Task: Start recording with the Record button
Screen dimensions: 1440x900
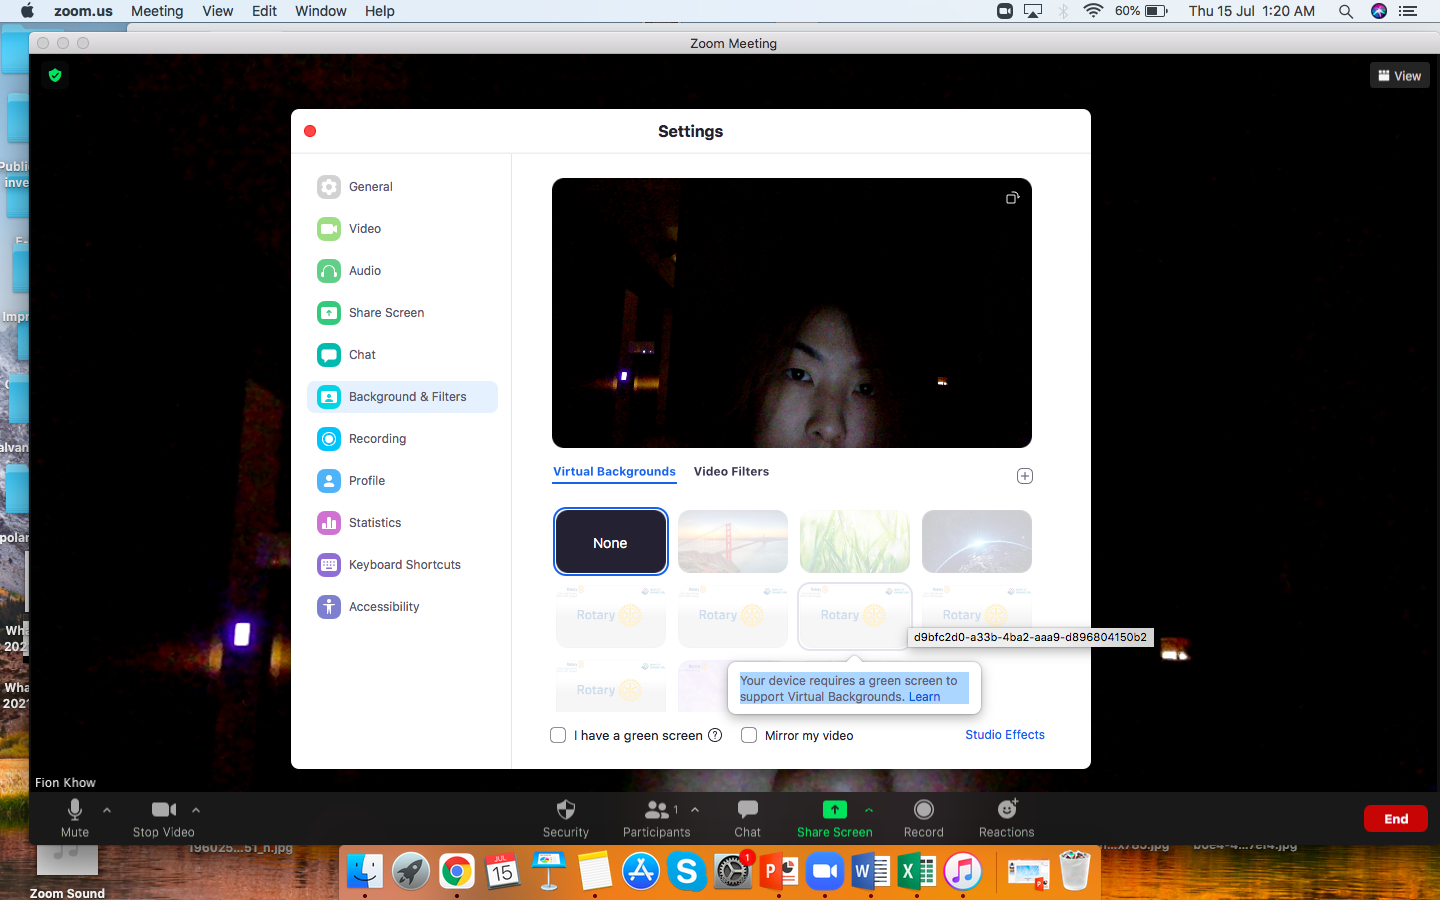Action: [924, 818]
